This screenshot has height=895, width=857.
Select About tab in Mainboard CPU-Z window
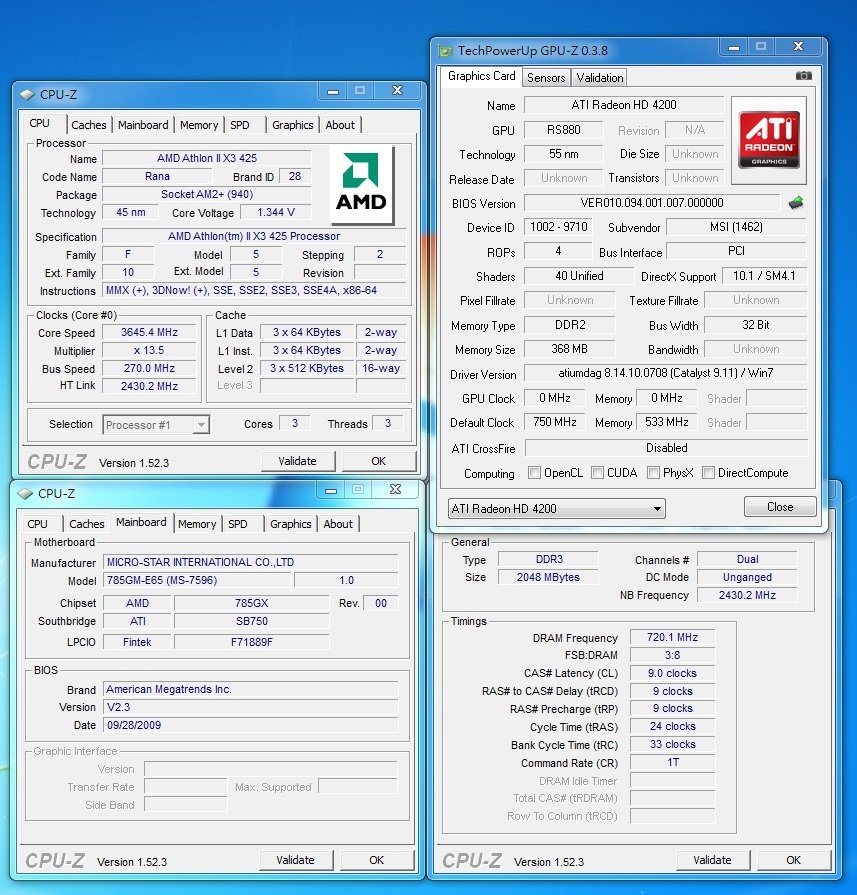coord(338,524)
